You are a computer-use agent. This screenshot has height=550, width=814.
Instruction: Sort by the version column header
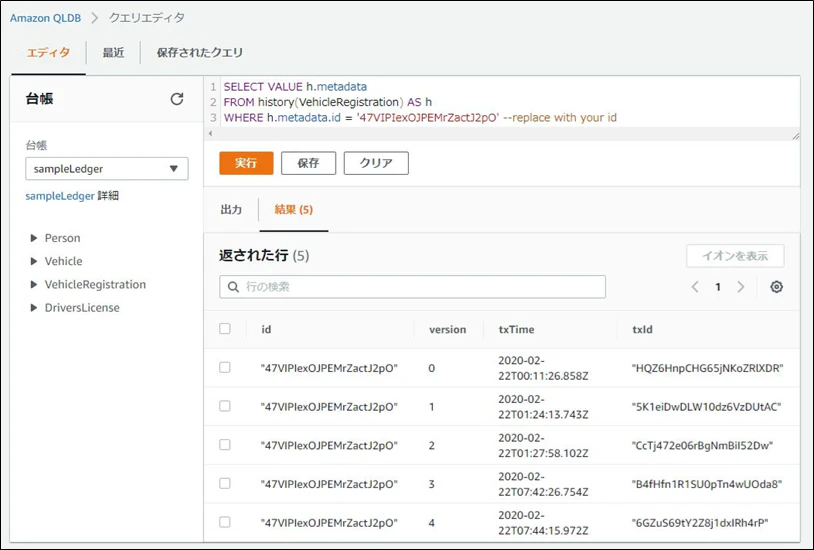447,329
